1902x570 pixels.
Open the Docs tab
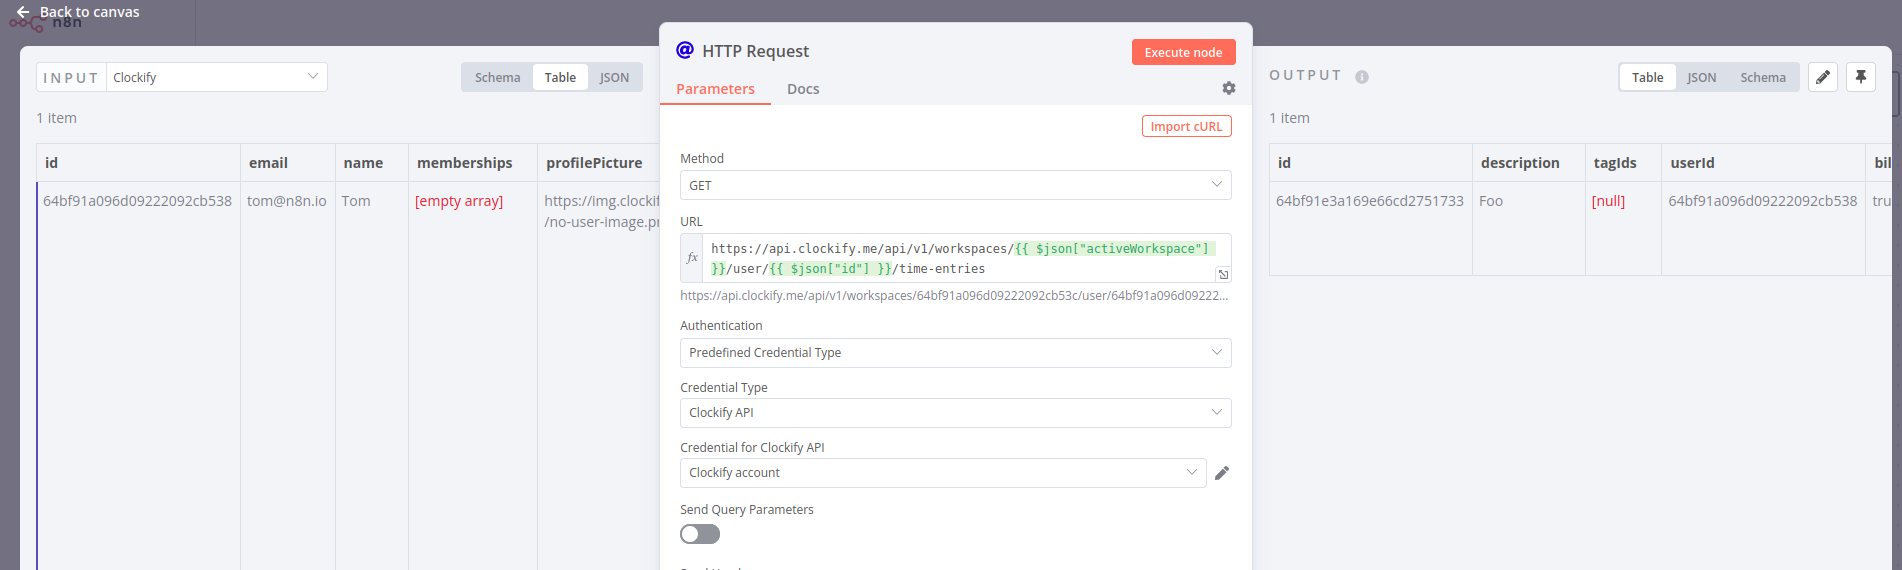[803, 89]
